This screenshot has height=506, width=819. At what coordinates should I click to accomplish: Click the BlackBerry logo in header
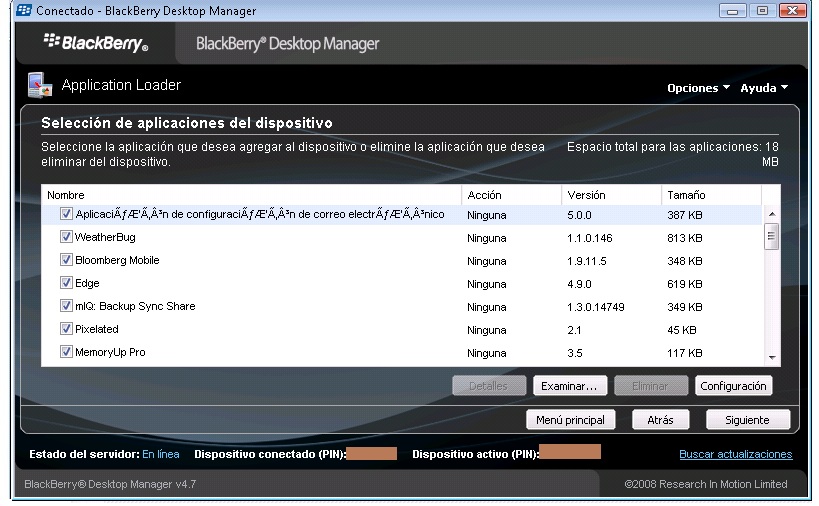pyautogui.click(x=96, y=43)
